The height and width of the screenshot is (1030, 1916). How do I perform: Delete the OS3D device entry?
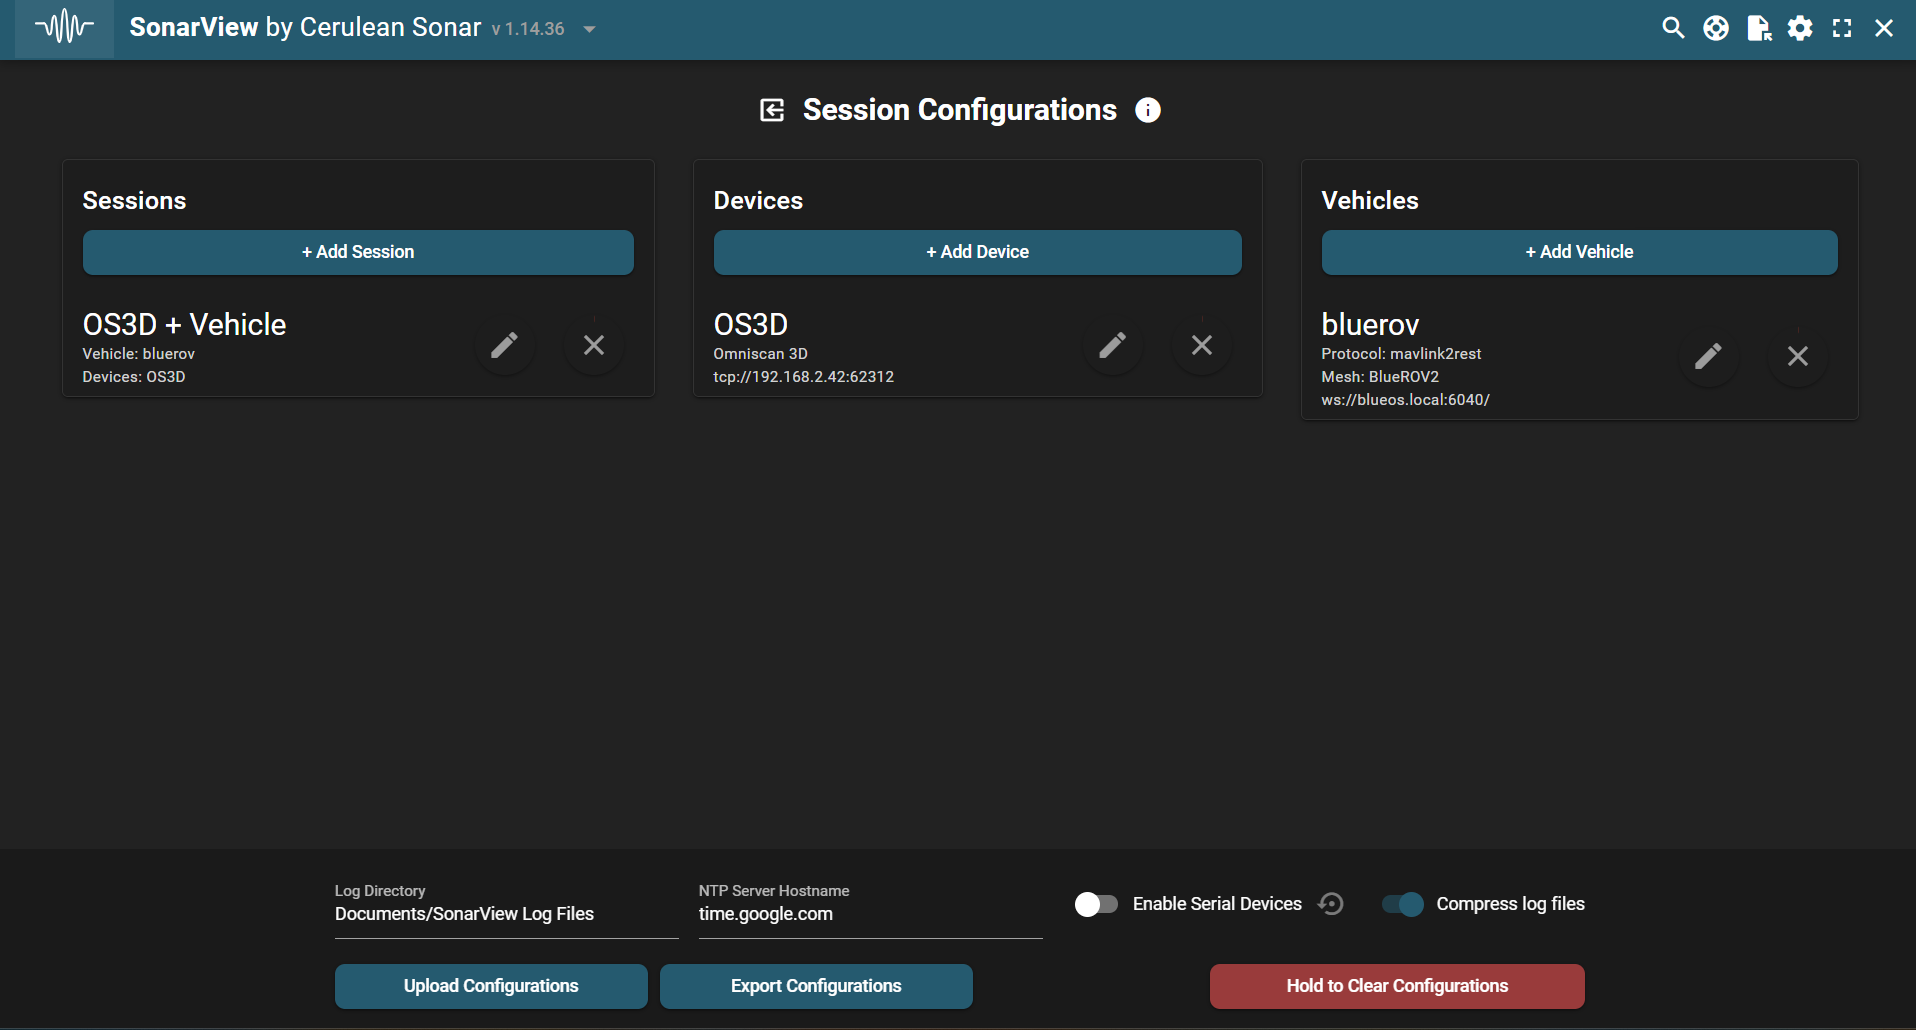click(1202, 346)
